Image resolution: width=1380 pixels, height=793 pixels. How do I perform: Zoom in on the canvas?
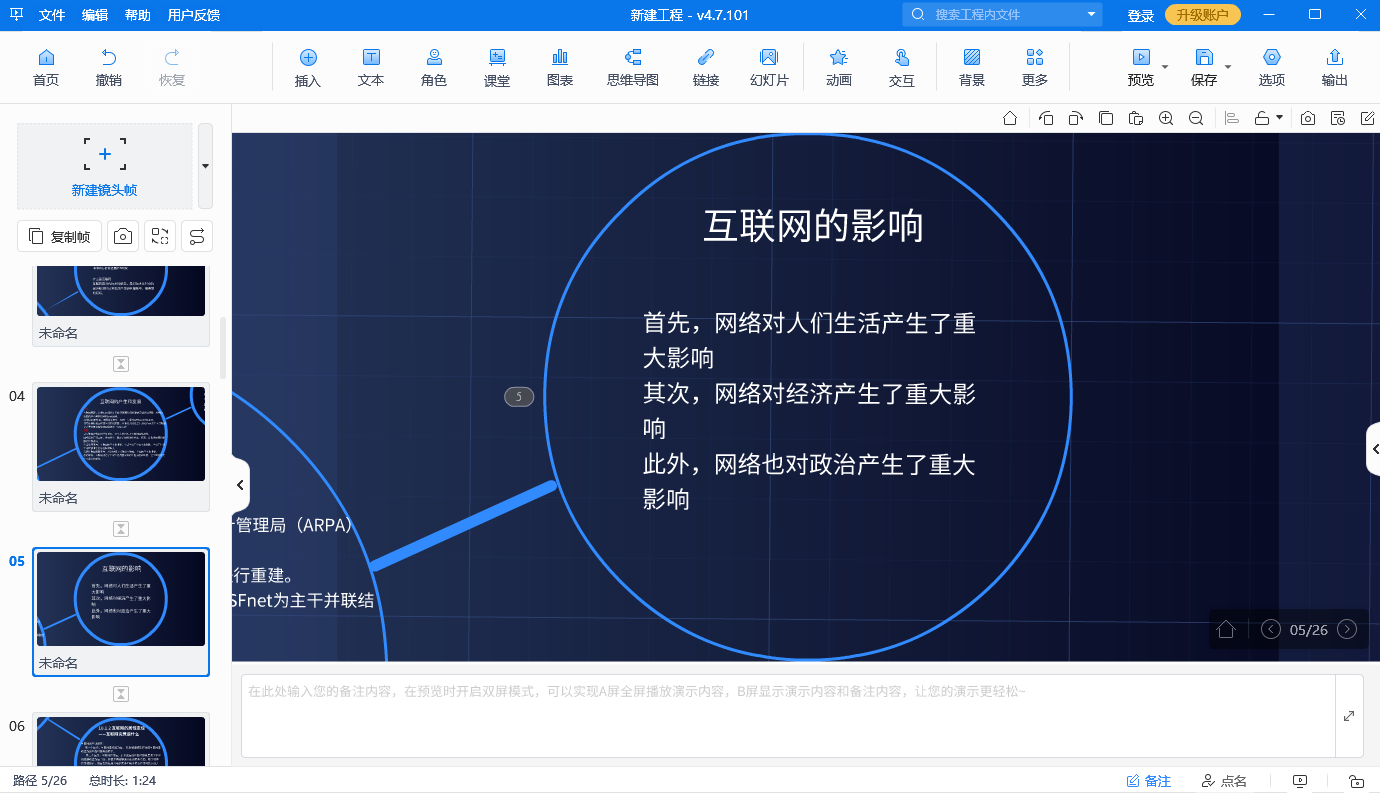[1166, 118]
